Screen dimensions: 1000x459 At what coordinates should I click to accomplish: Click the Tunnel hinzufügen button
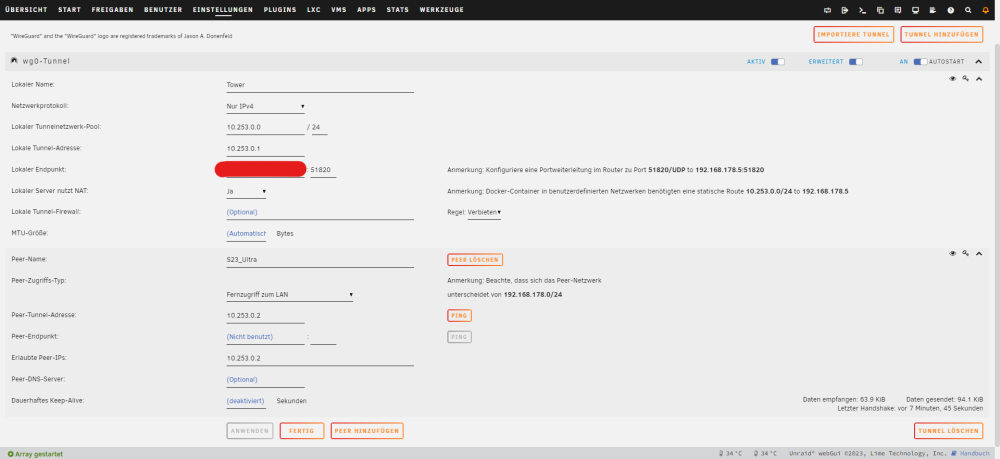click(941, 34)
